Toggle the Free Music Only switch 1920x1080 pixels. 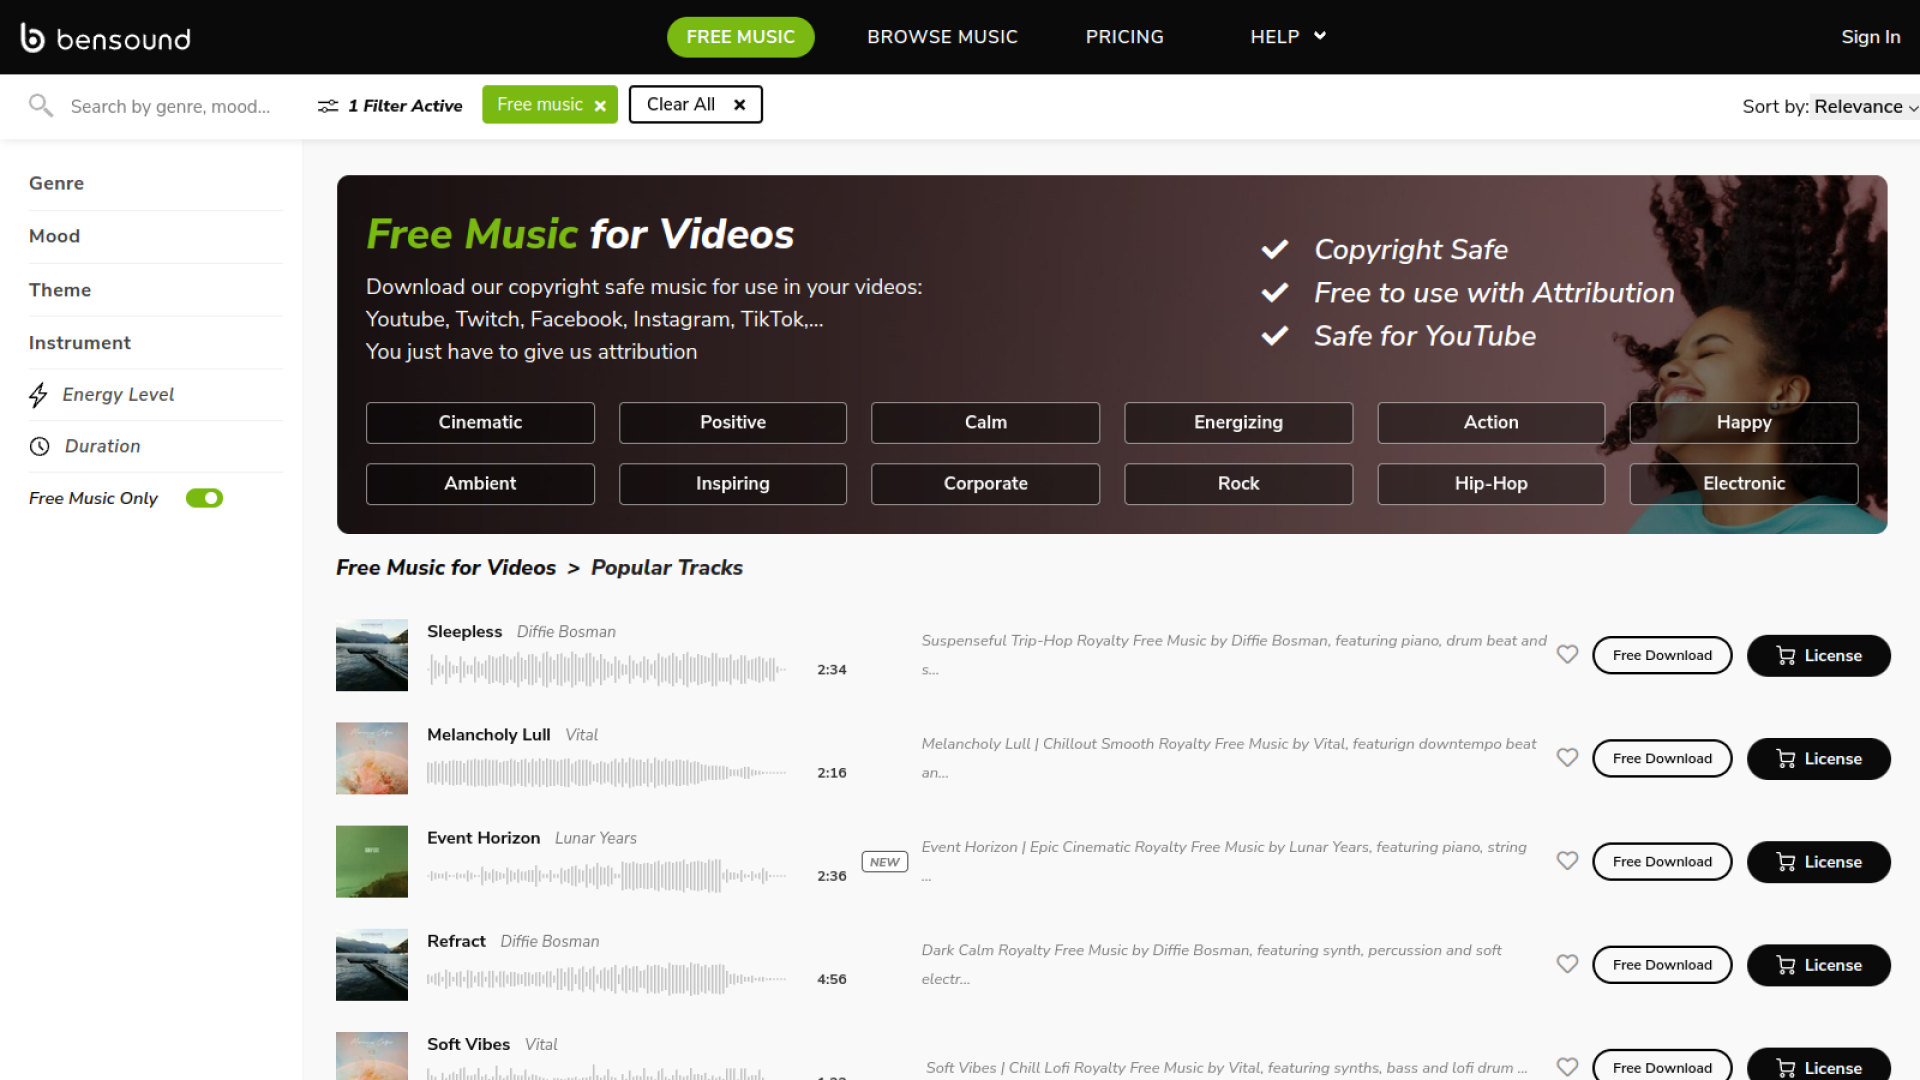pos(204,498)
